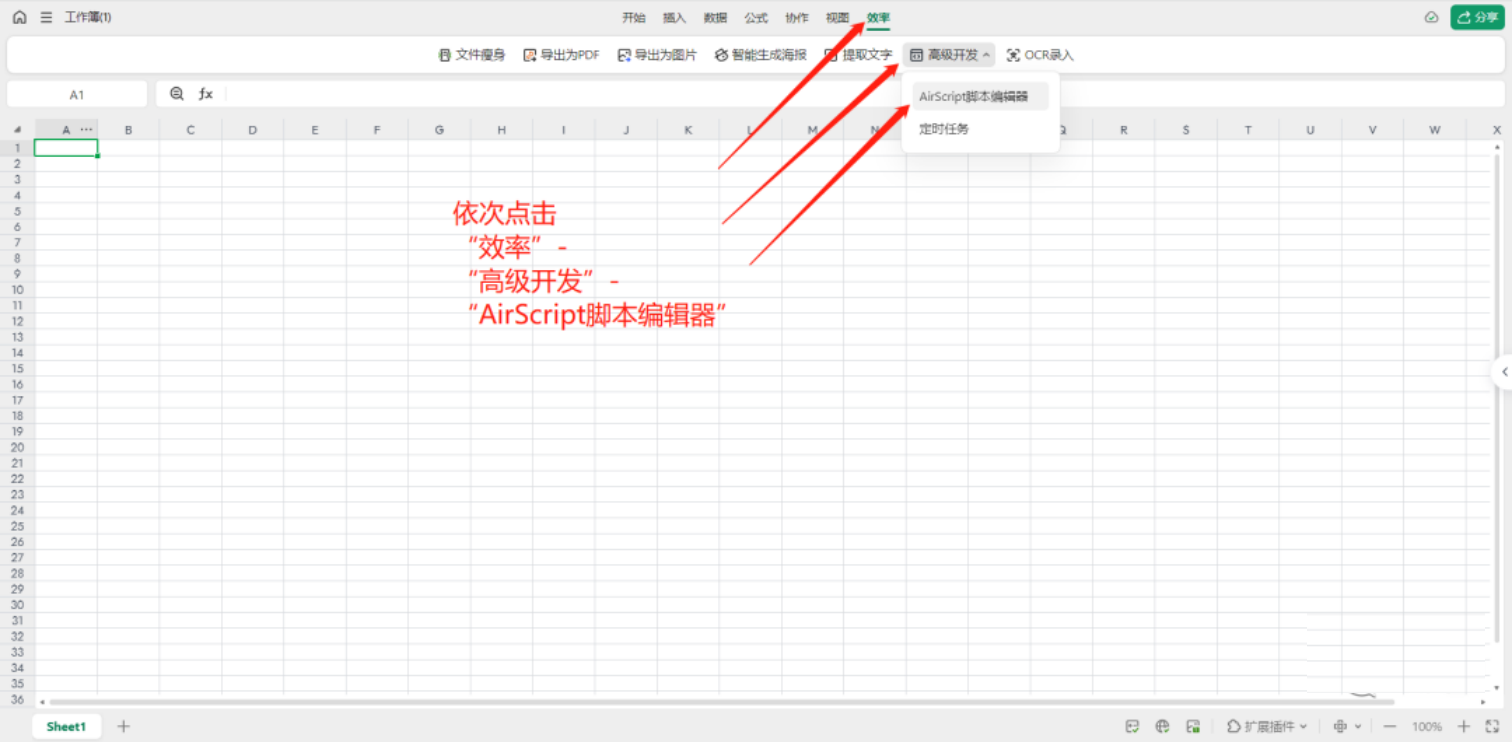Select column H header
This screenshot has height=742, width=1512.
click(502, 130)
